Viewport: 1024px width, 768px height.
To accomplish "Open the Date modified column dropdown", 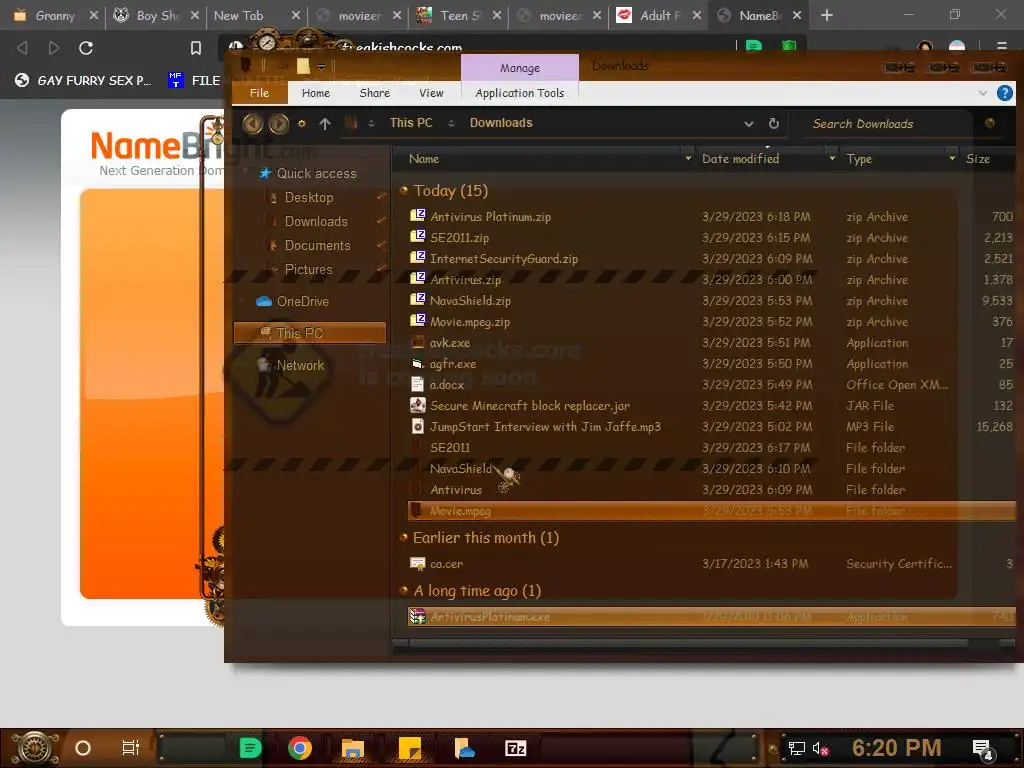I will click(x=832, y=158).
